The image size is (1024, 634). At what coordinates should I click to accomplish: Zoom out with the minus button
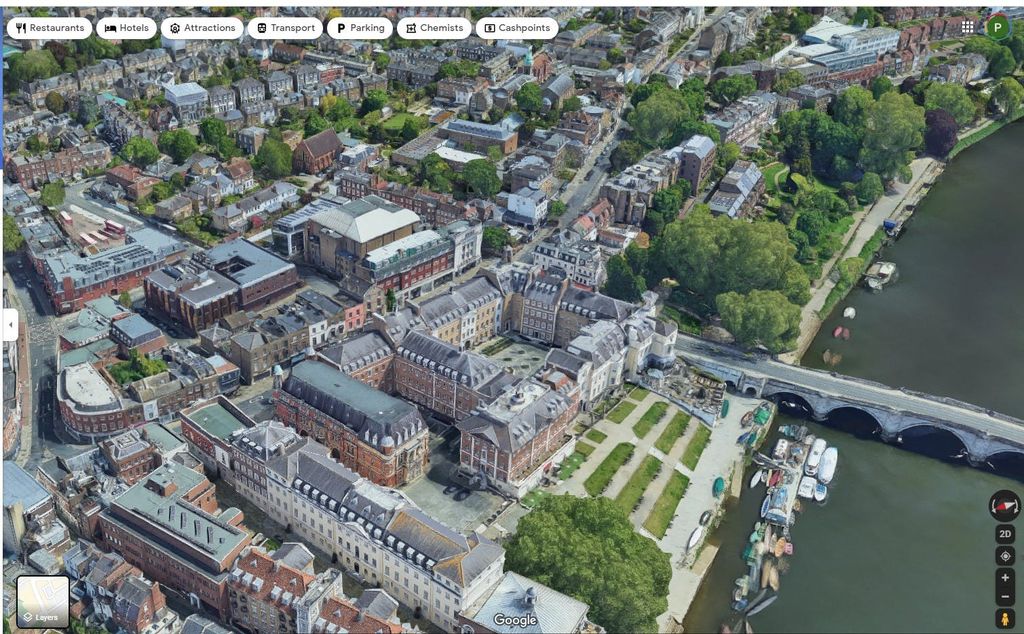tap(1005, 597)
